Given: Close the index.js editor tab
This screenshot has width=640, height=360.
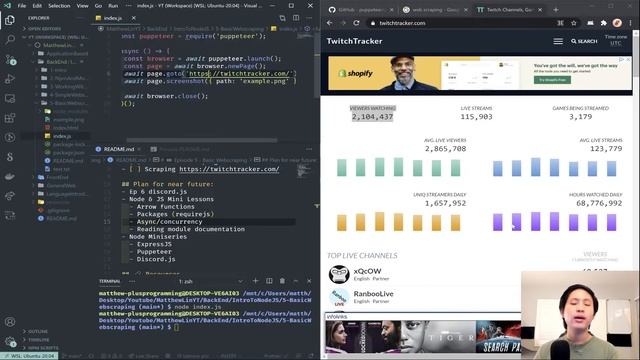Looking at the screenshot, I should pos(133,18).
